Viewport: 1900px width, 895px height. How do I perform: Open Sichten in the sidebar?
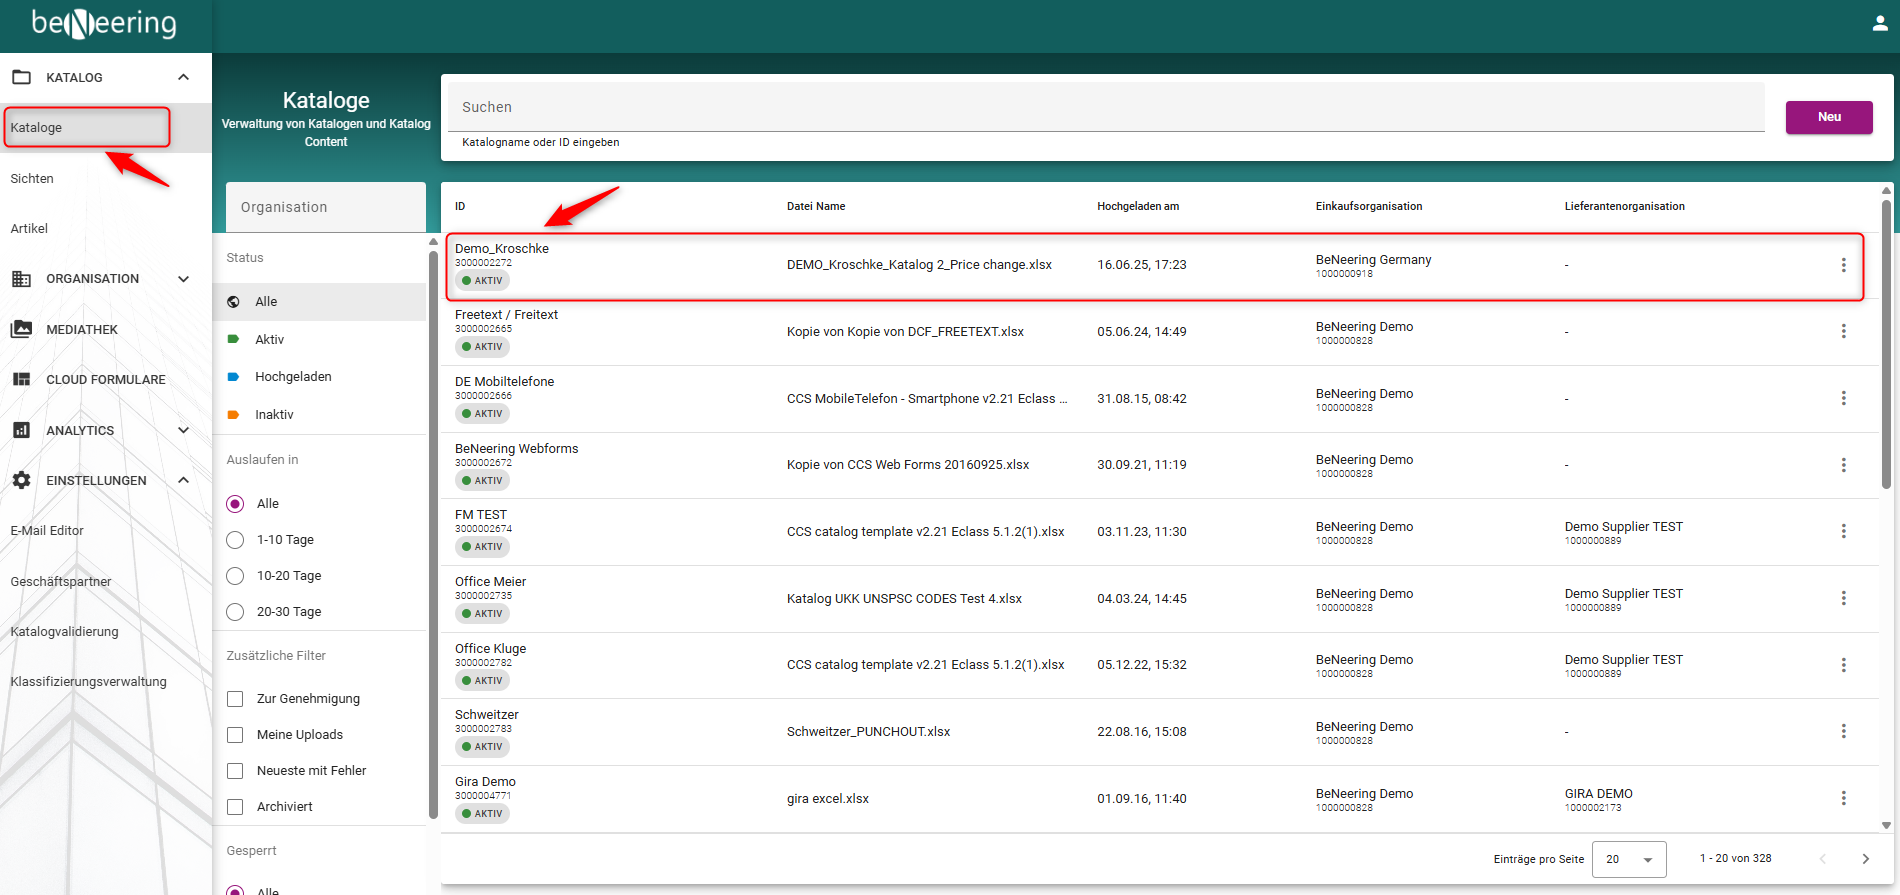pos(32,179)
